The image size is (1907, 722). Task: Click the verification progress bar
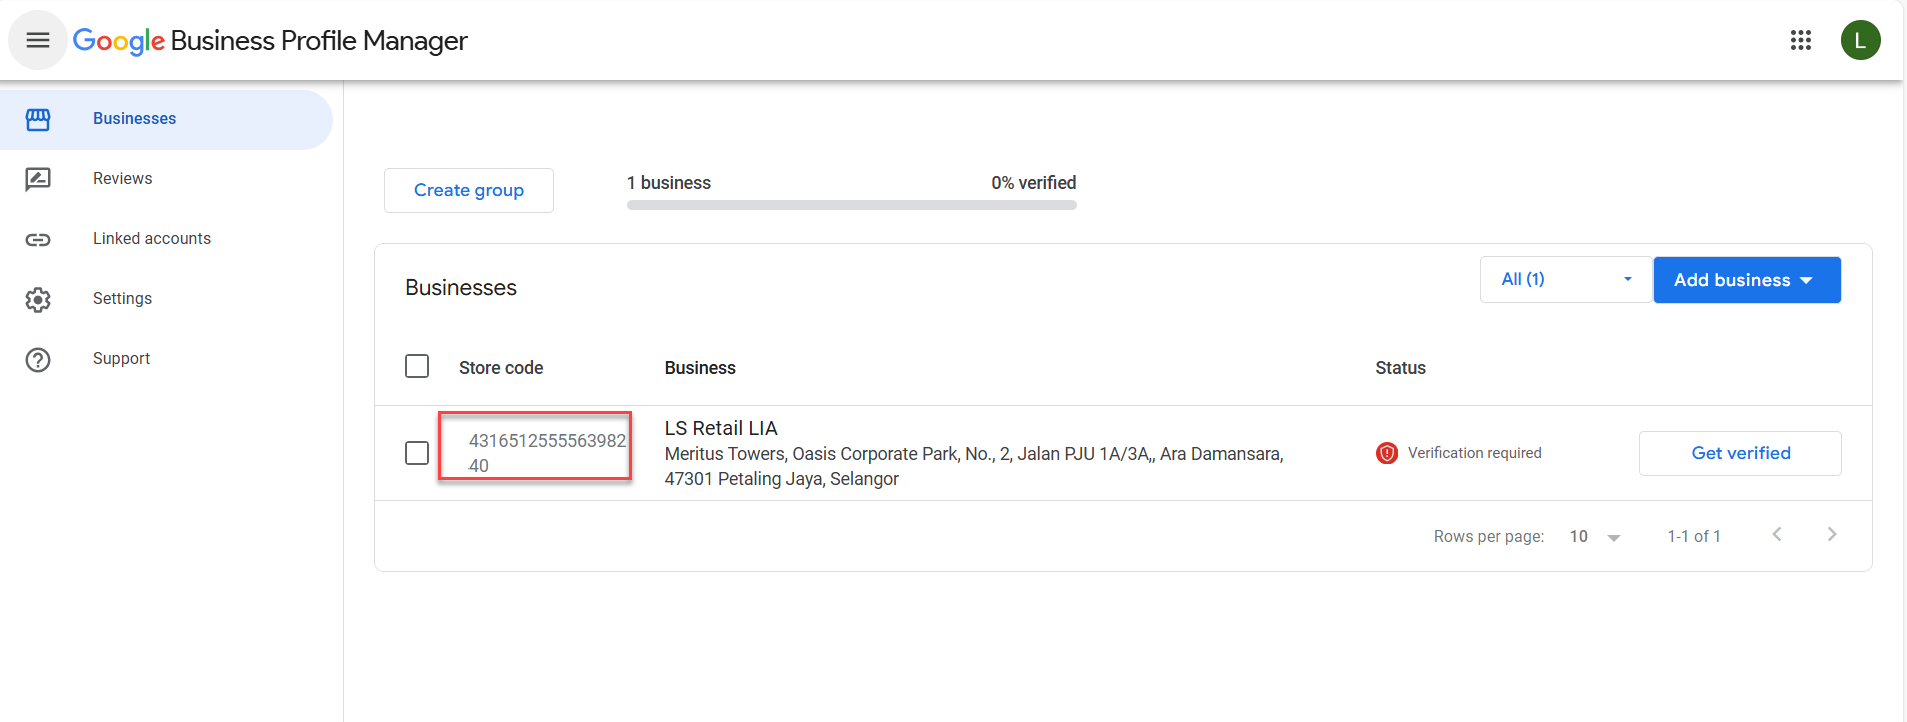851,205
